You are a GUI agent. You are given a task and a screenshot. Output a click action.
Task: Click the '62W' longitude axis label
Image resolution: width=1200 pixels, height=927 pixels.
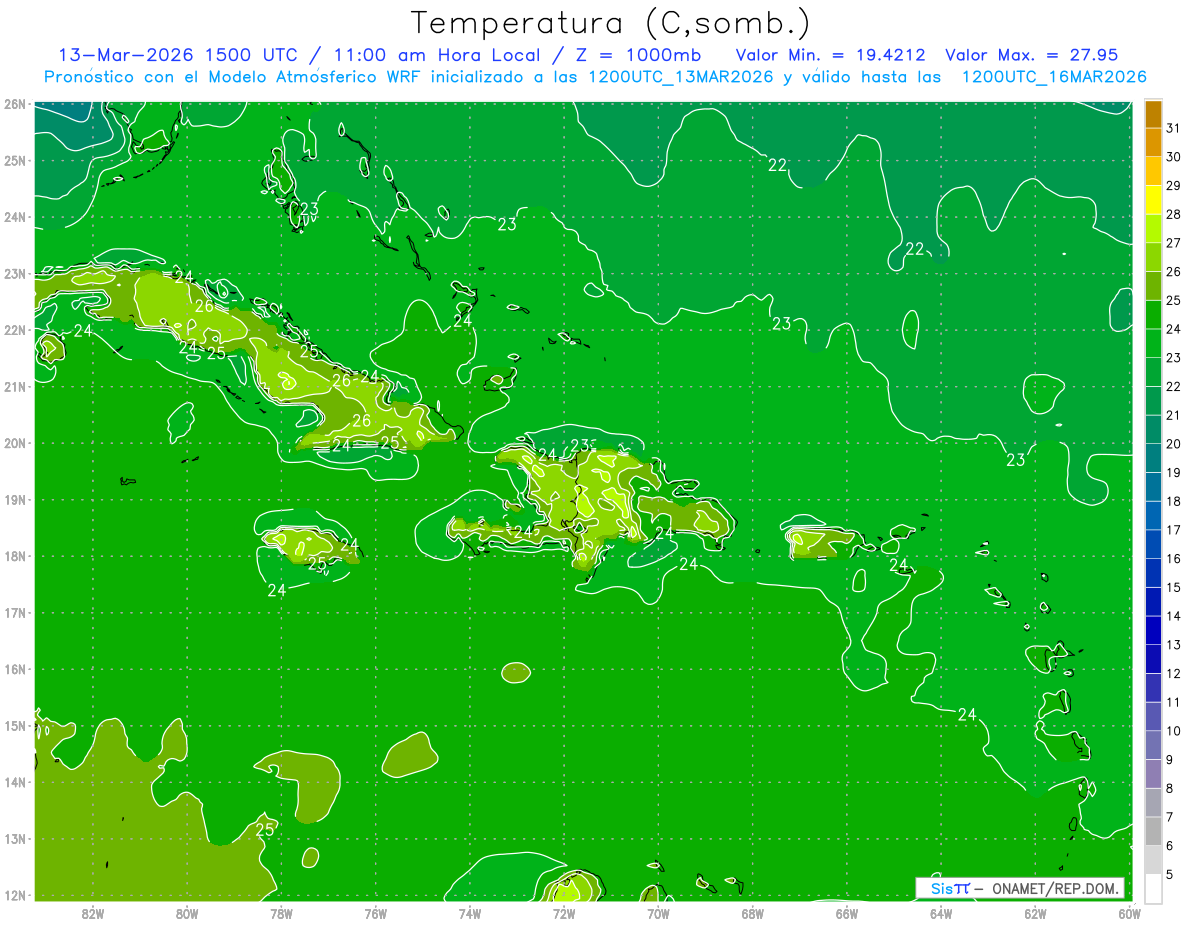tap(1035, 913)
